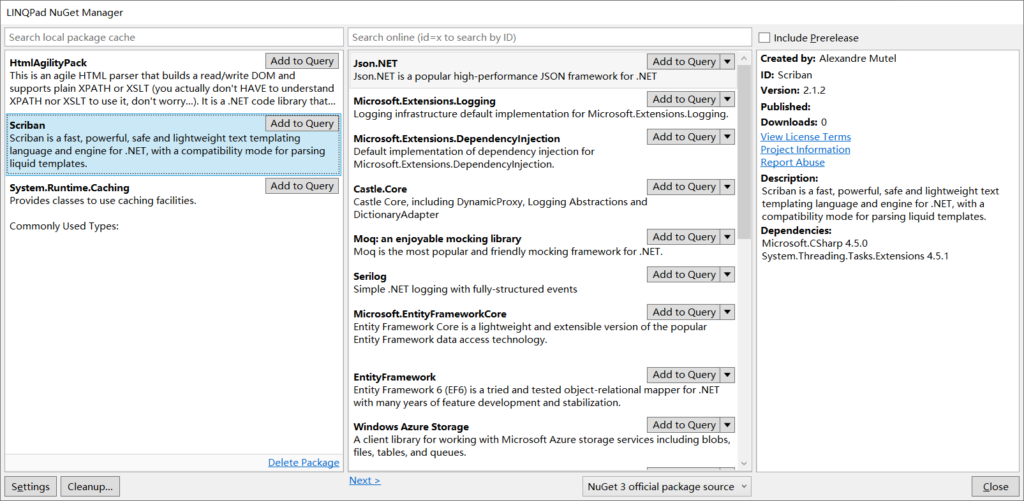Viewport: 1024px width, 501px height.
Task: Enable the Include Prerelease checkbox
Action: [x=765, y=38]
